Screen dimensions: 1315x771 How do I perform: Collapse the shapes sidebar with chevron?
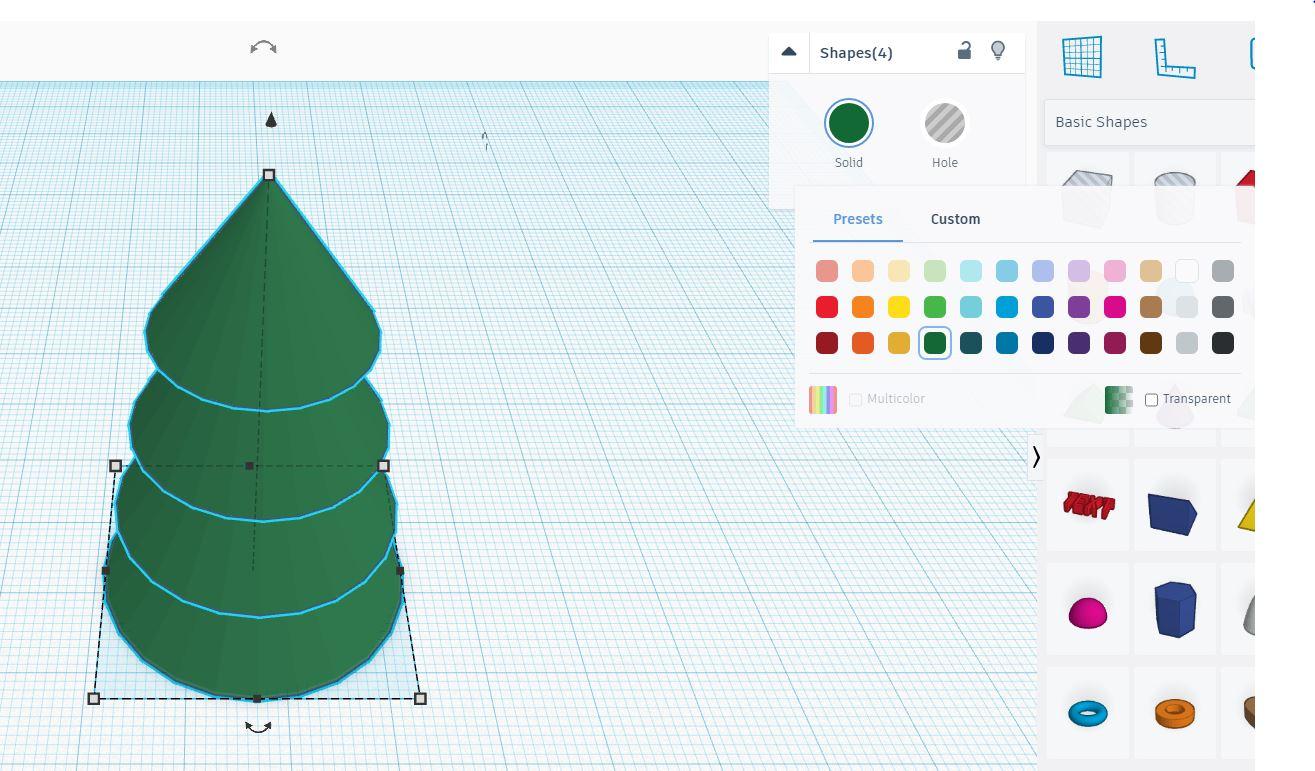pyautogui.click(x=1036, y=457)
